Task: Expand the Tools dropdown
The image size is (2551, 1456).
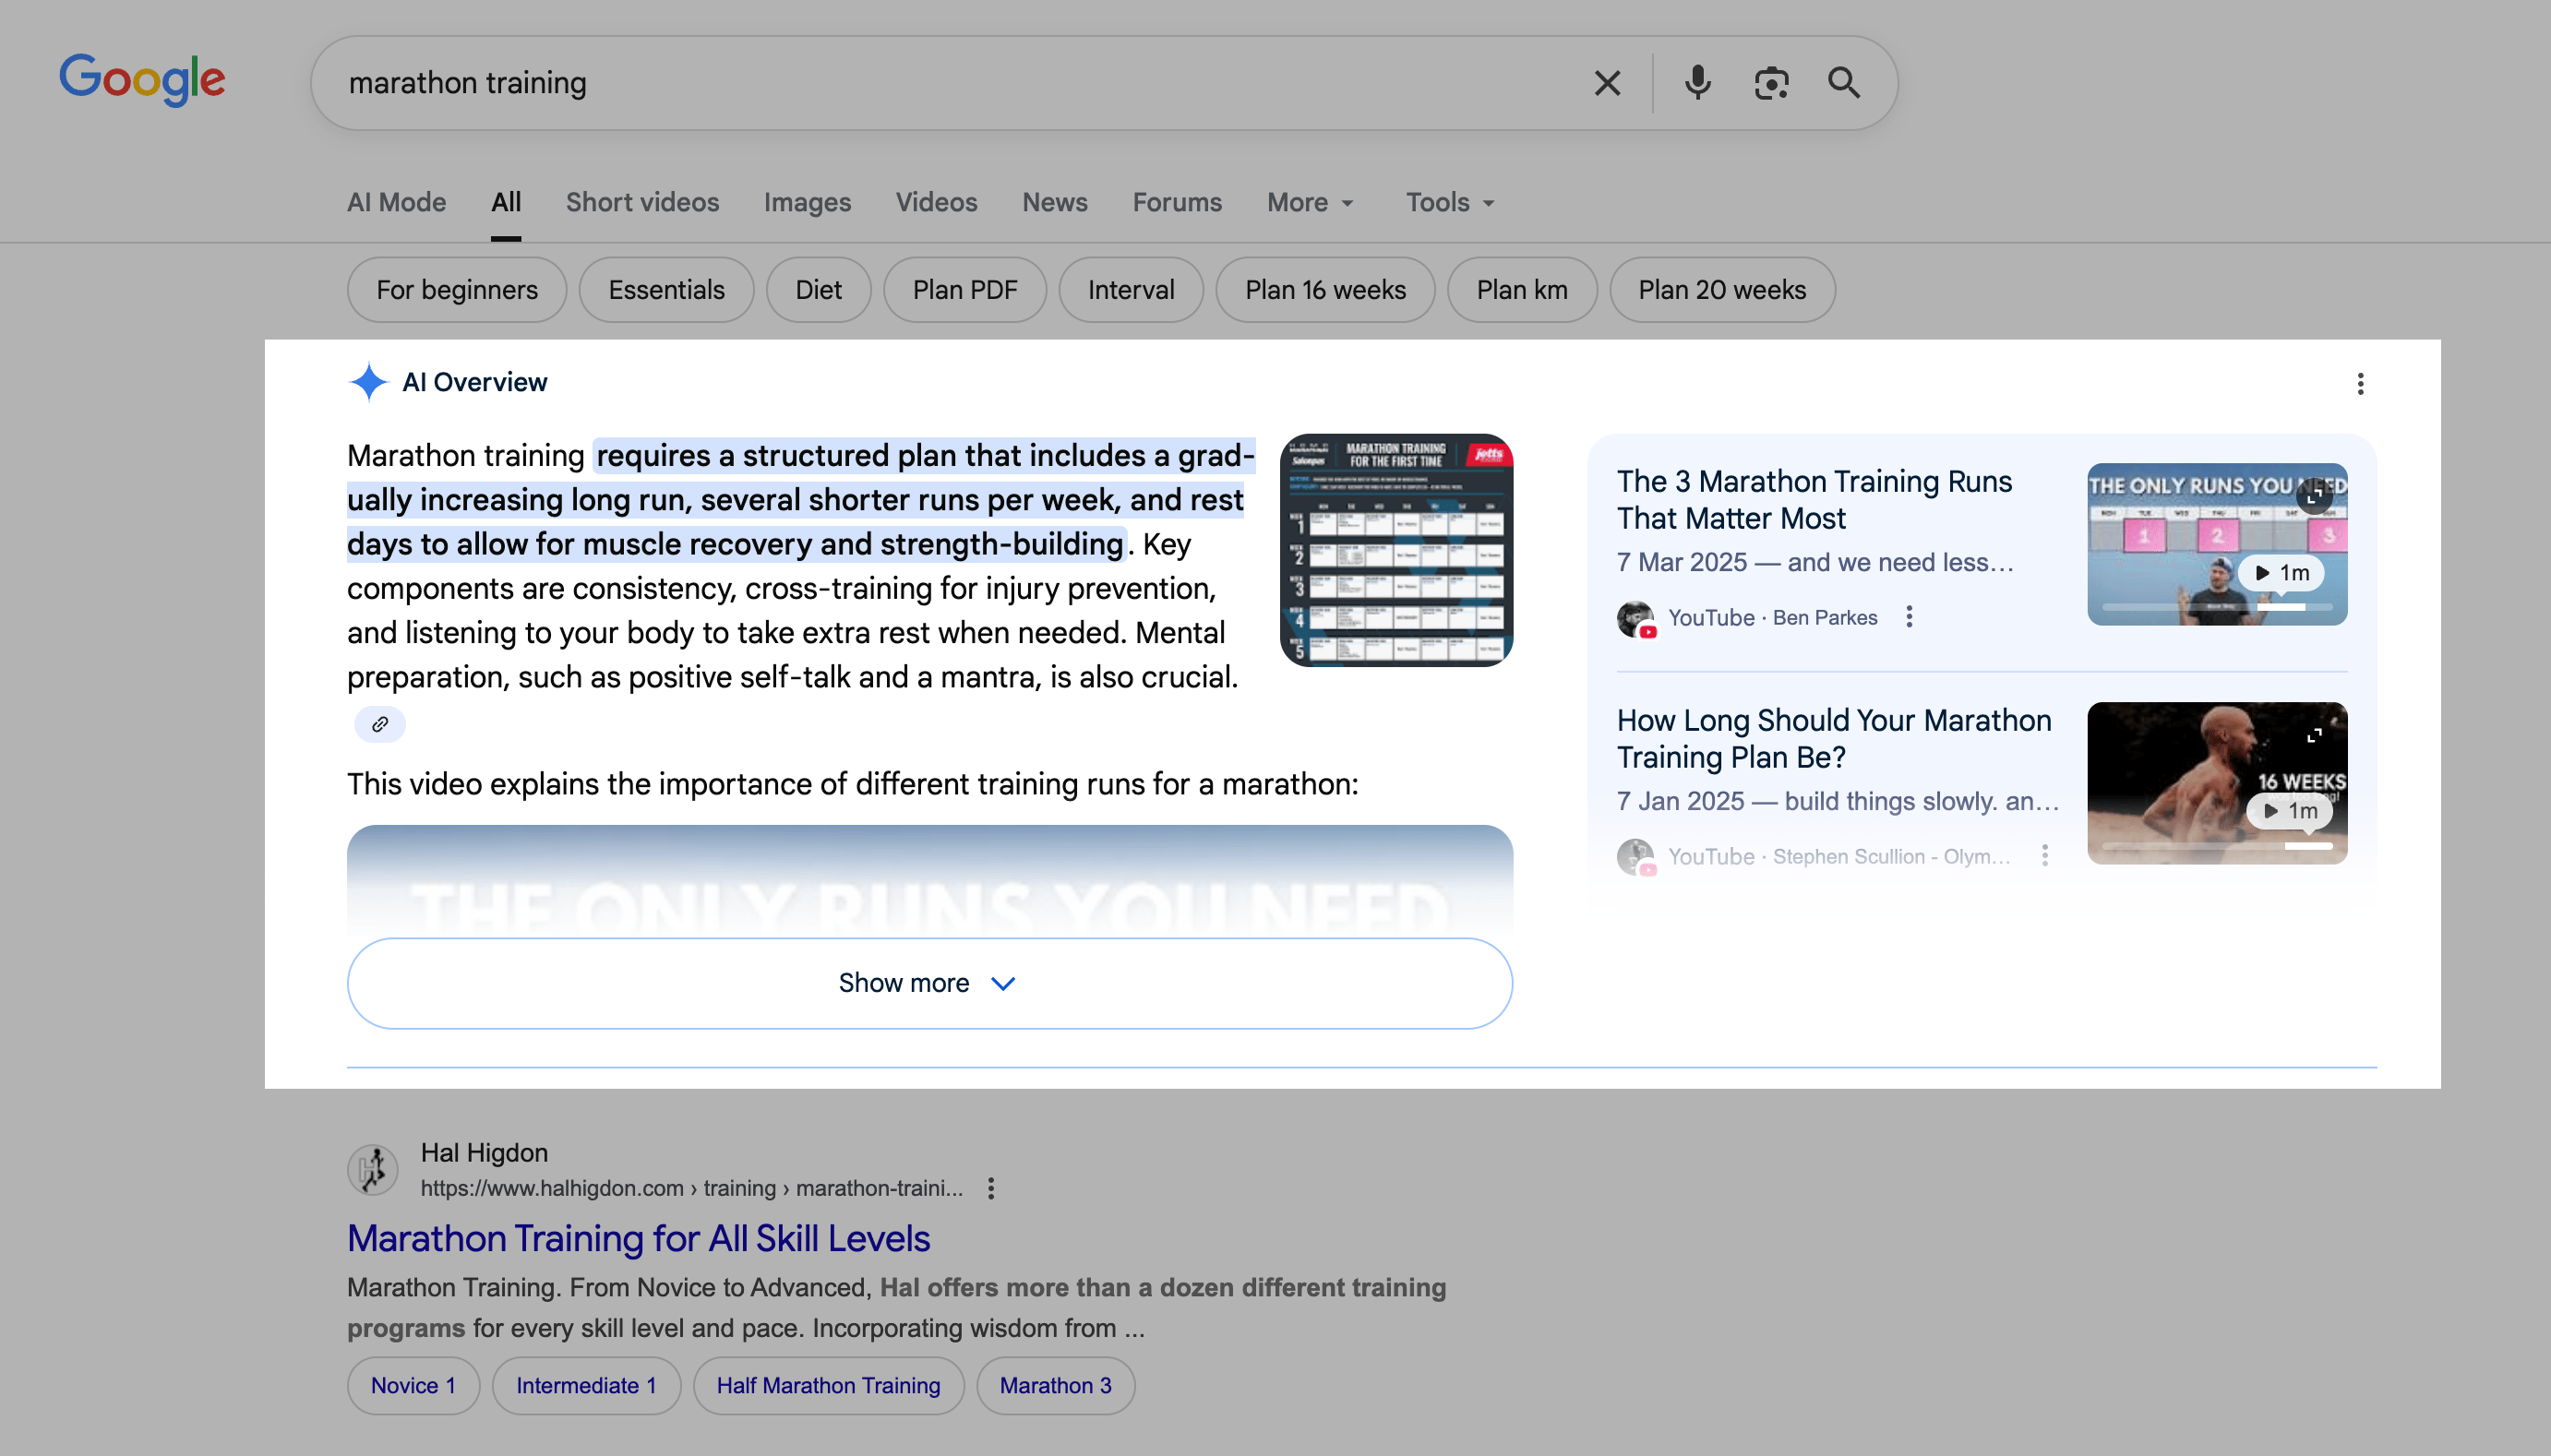Action: click(x=1450, y=203)
